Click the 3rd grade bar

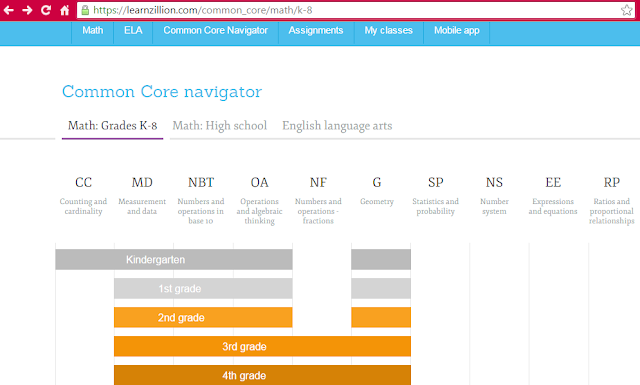pyautogui.click(x=262, y=347)
